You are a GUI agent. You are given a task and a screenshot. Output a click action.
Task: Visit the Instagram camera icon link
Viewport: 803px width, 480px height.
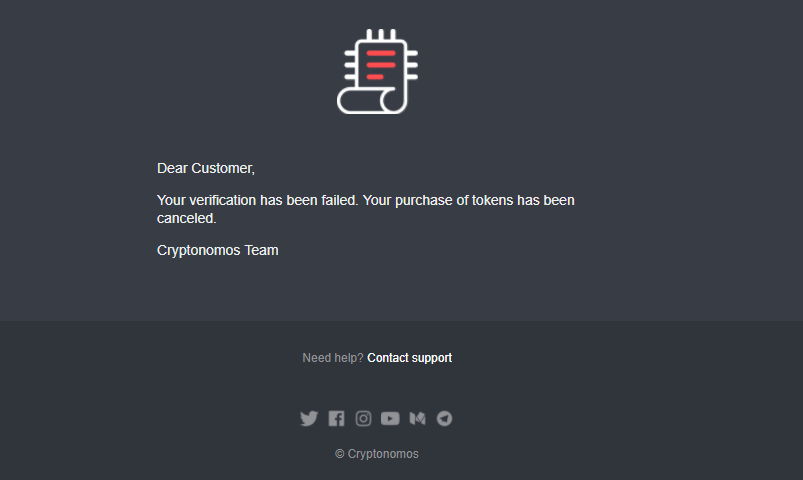coord(363,419)
